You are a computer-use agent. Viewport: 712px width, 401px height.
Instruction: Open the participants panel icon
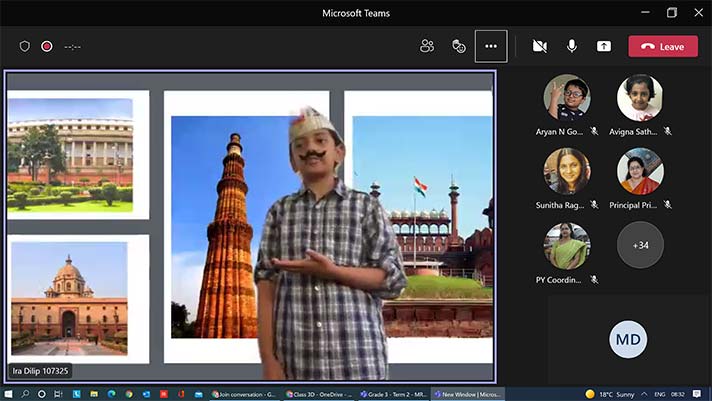427,46
